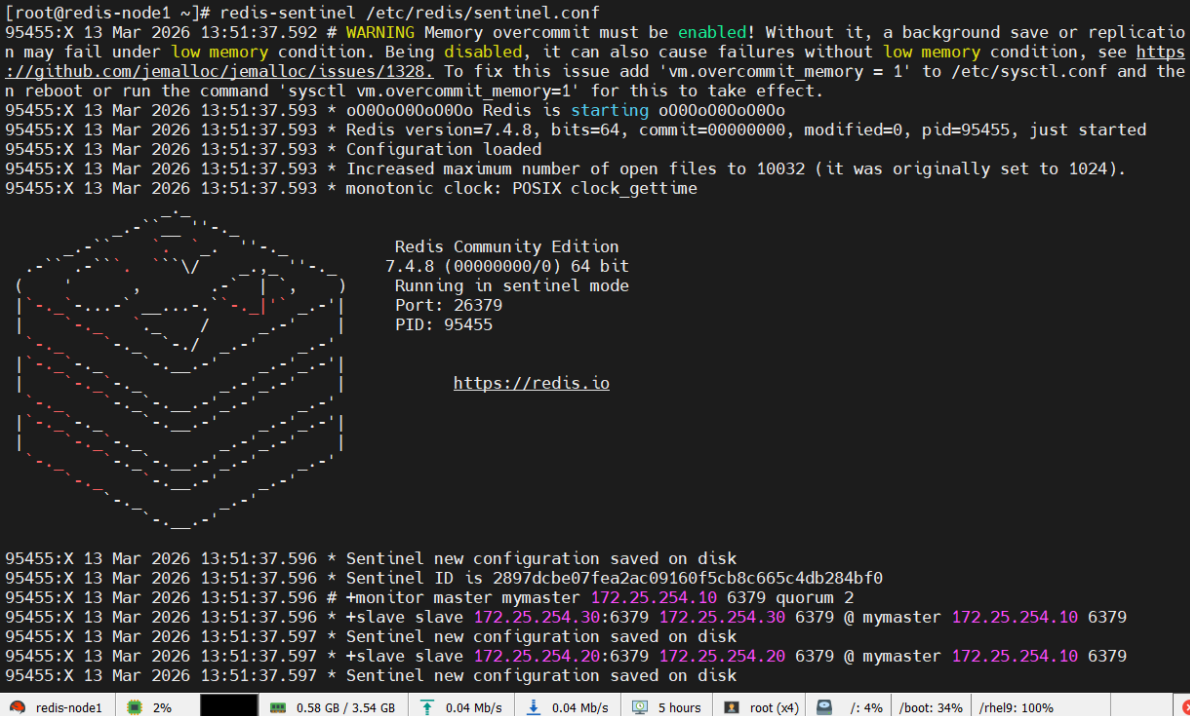
Task: Click the 172.25.254.30:6379 slave address
Action: coord(562,617)
